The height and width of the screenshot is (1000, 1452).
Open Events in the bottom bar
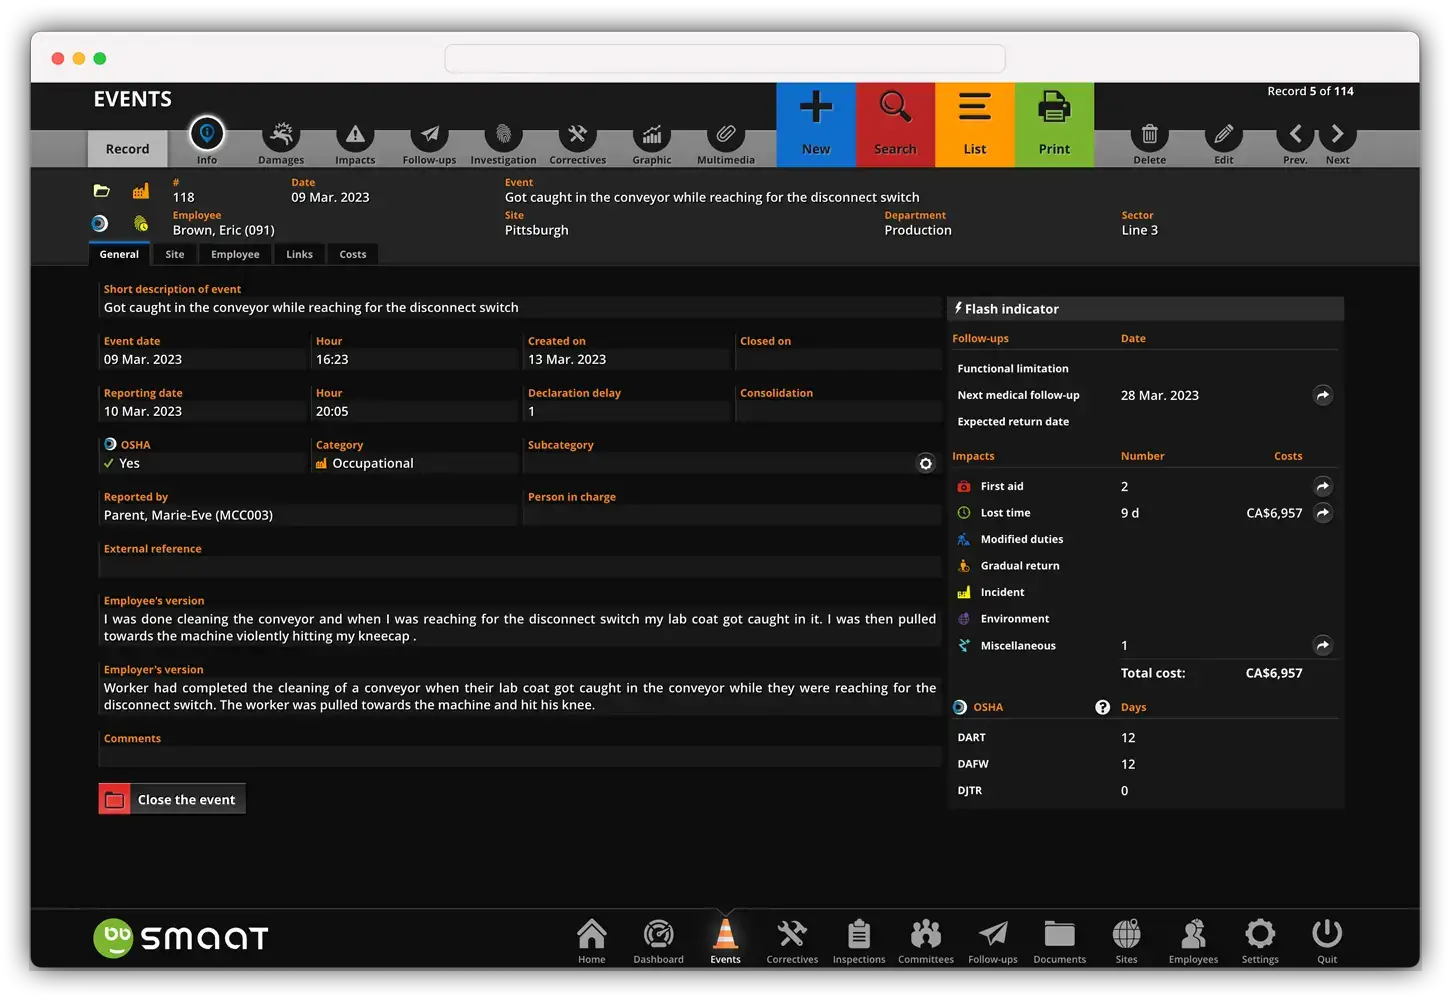[x=726, y=941]
